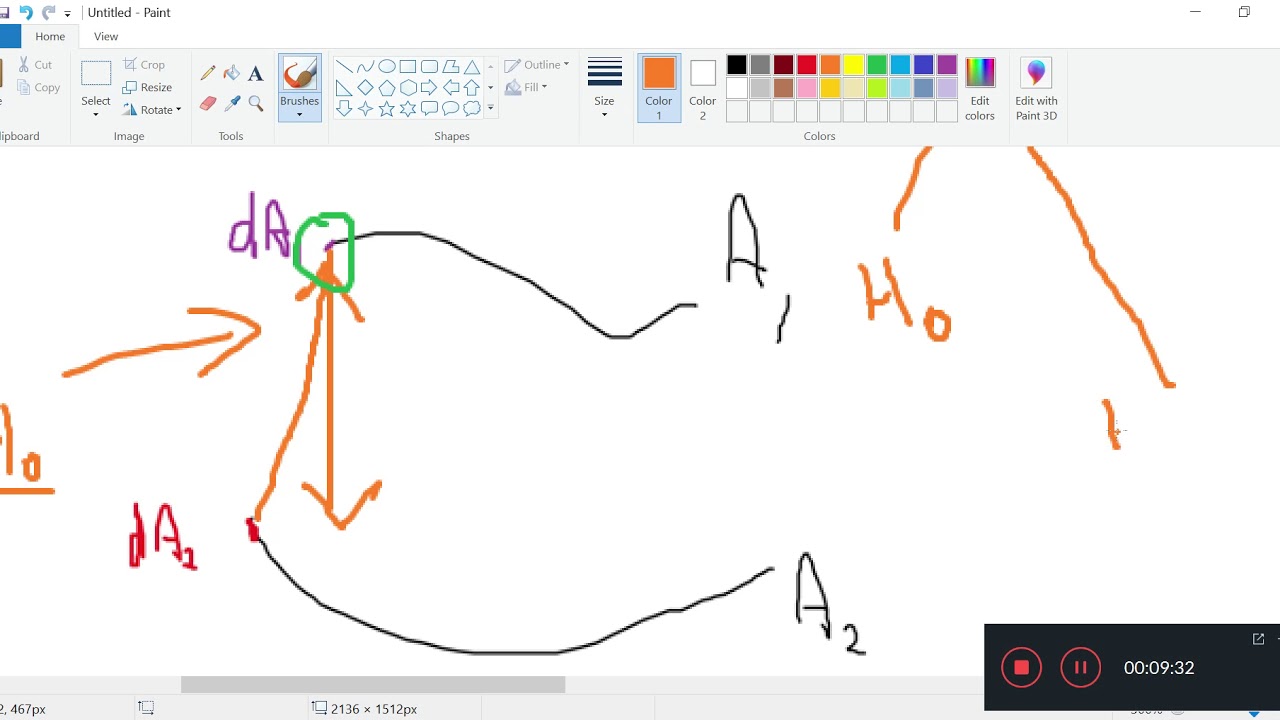Select the Pencil tool
1280x720 pixels.
pos(208,73)
